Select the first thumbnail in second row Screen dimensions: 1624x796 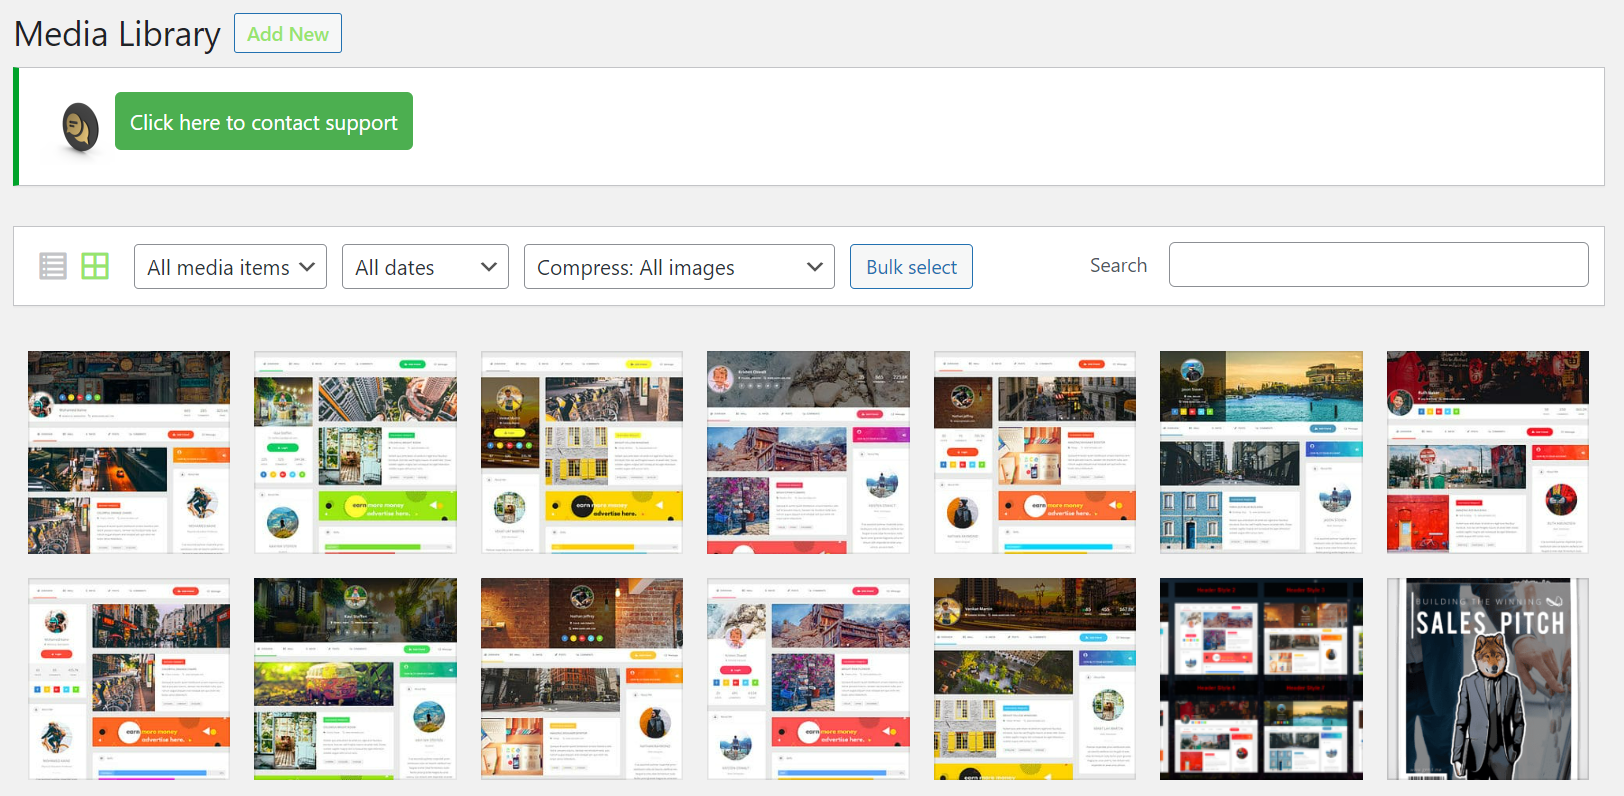(129, 679)
